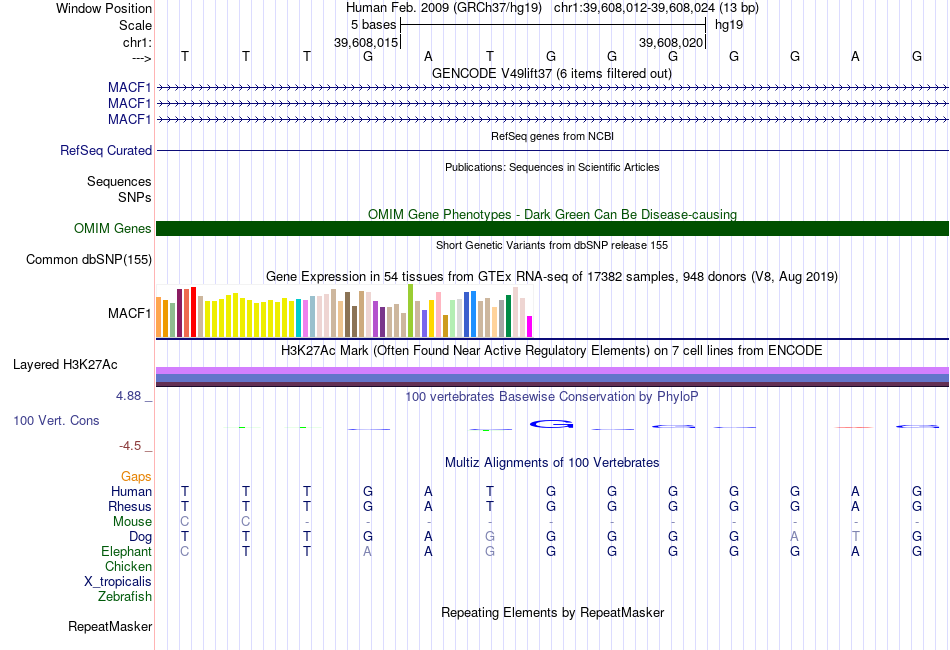Click the Layered H3K27Ac label
The width and height of the screenshot is (950, 650).
pos(65,365)
